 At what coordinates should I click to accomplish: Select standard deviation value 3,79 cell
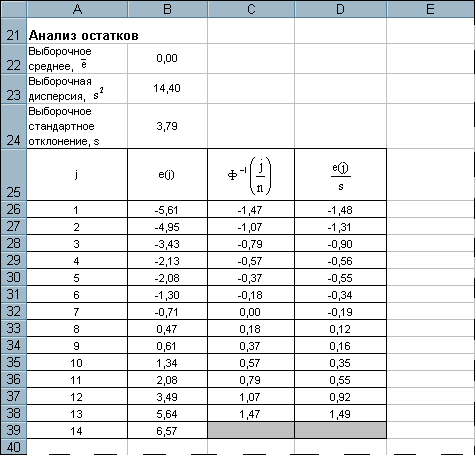167,126
